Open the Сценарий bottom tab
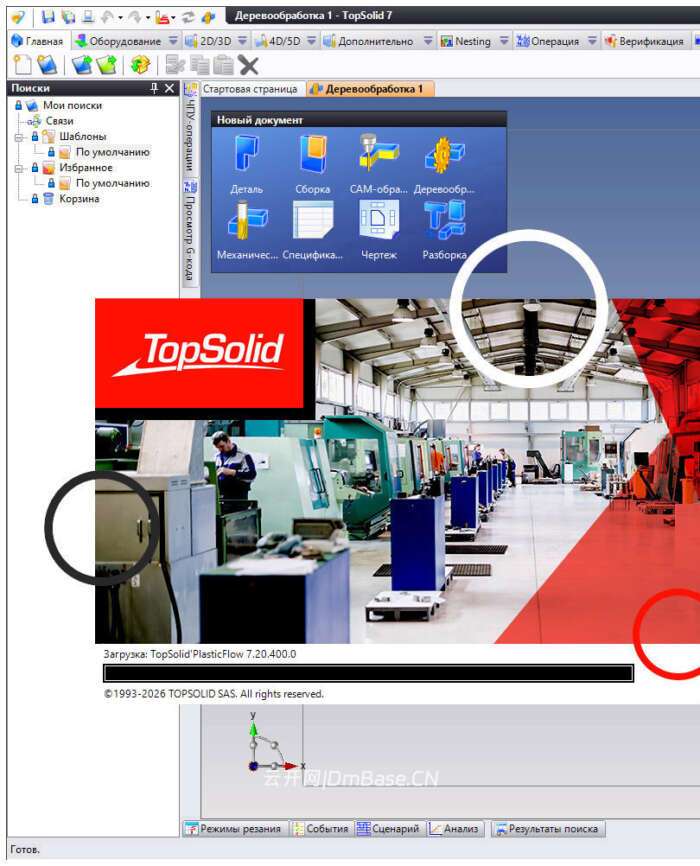700x866 pixels. tap(388, 828)
